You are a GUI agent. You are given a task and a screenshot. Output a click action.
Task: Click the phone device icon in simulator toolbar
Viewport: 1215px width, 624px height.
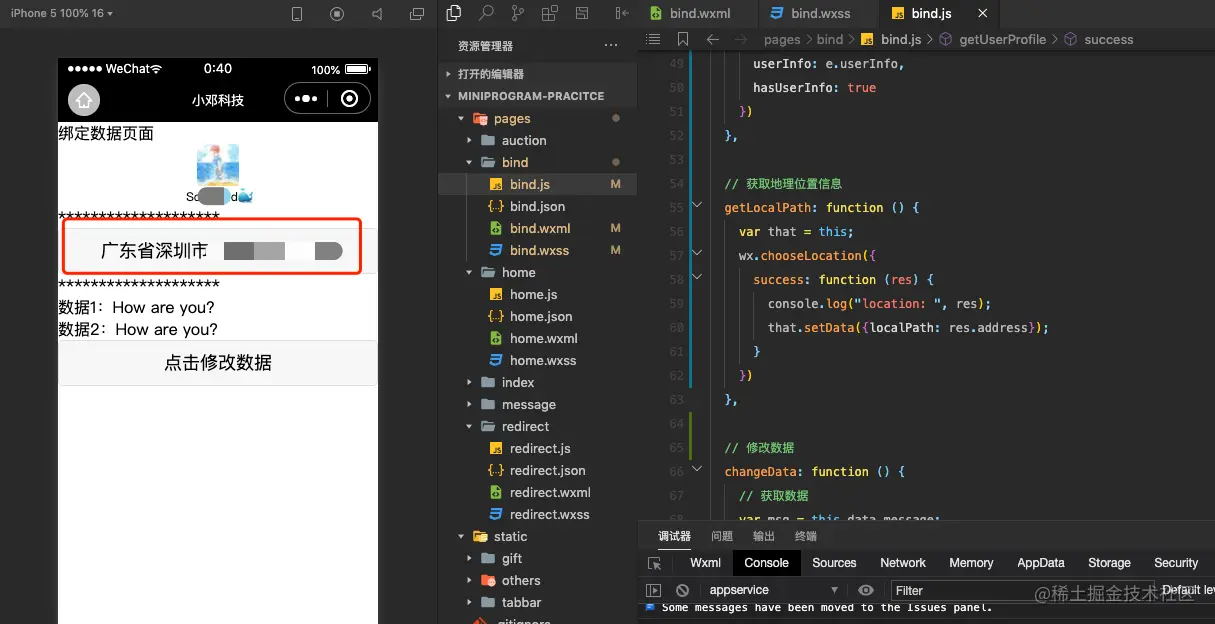click(x=297, y=14)
